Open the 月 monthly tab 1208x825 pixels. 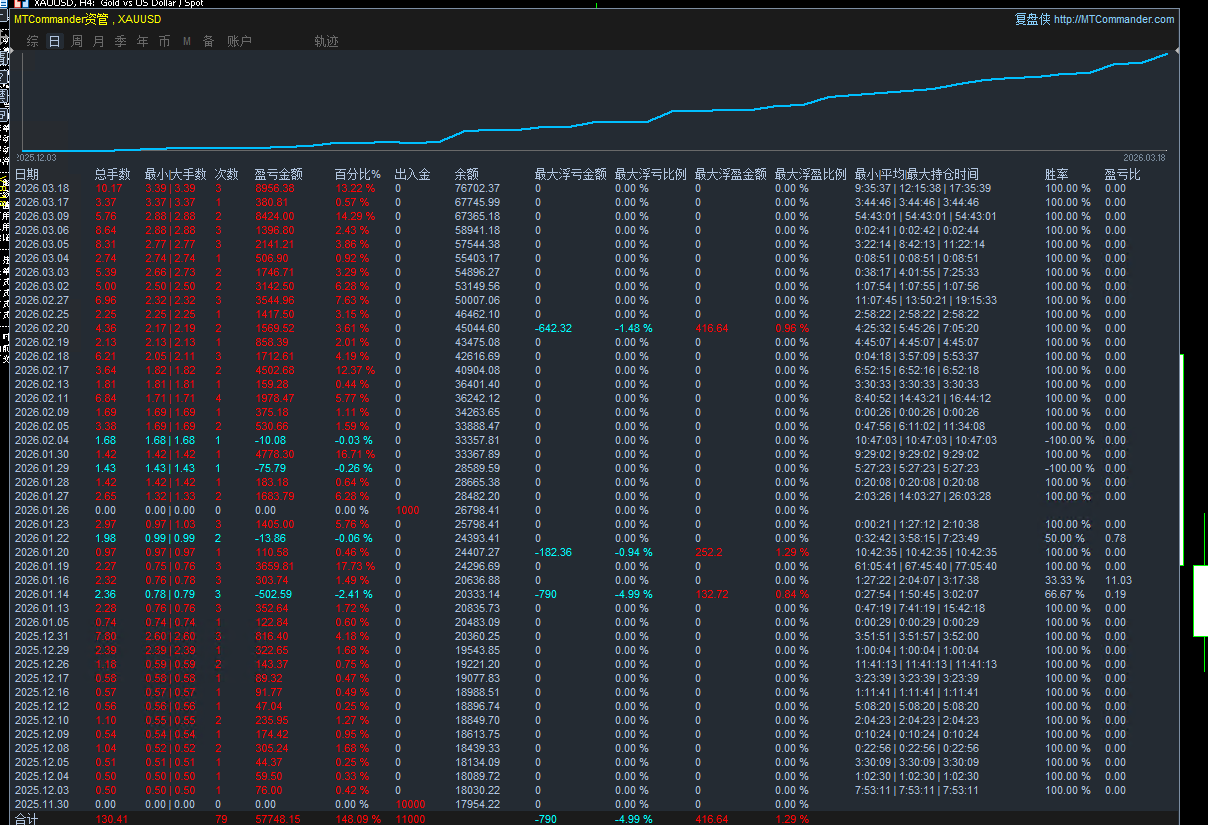click(98, 41)
